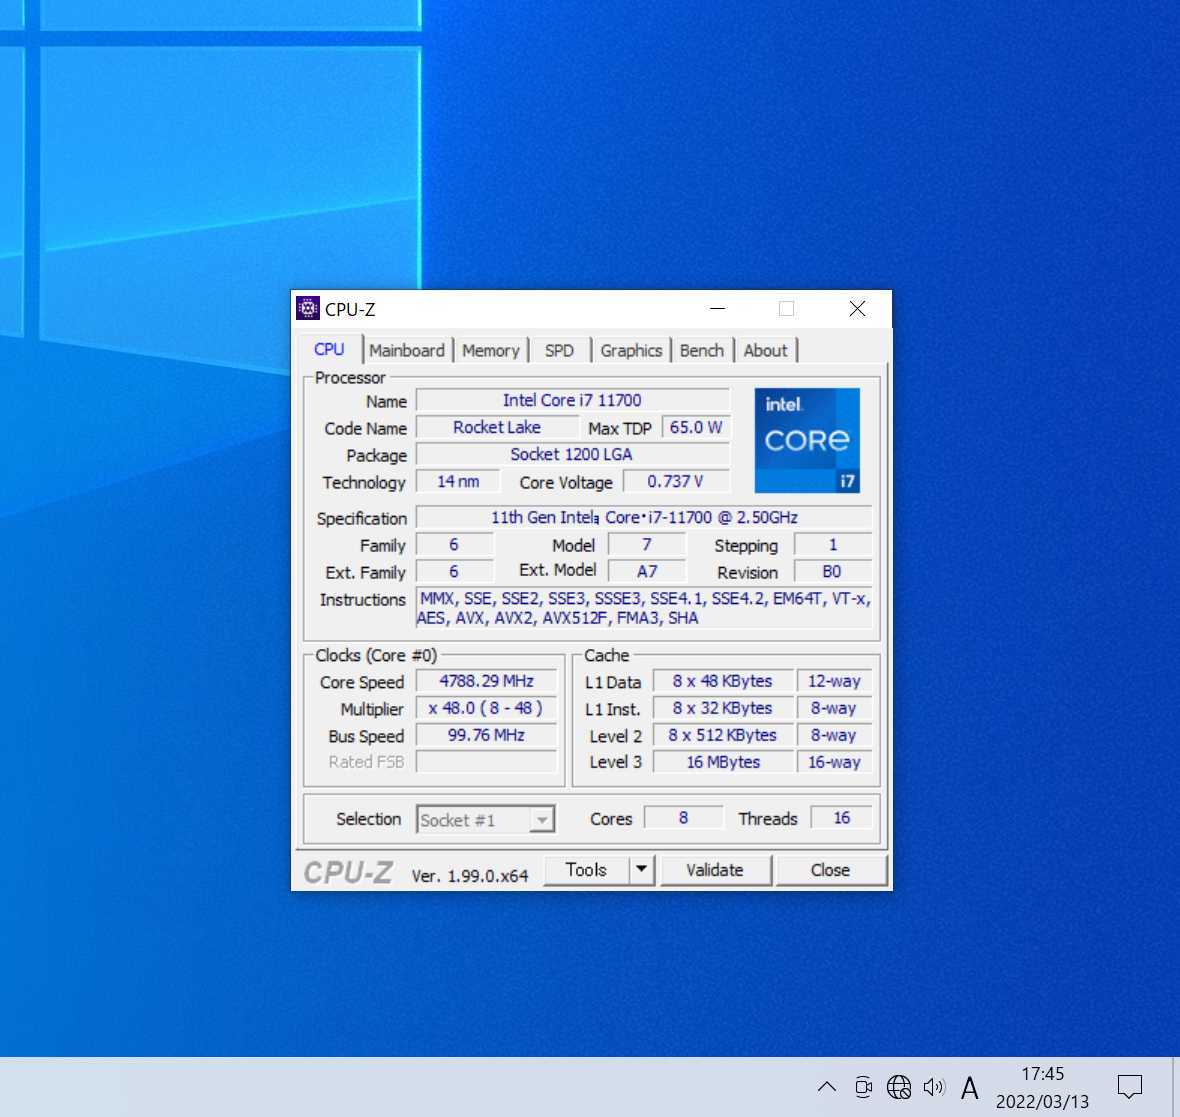The image size is (1180, 1117).
Task: Click the Max TDP value '65.0 W'
Action: 695,428
